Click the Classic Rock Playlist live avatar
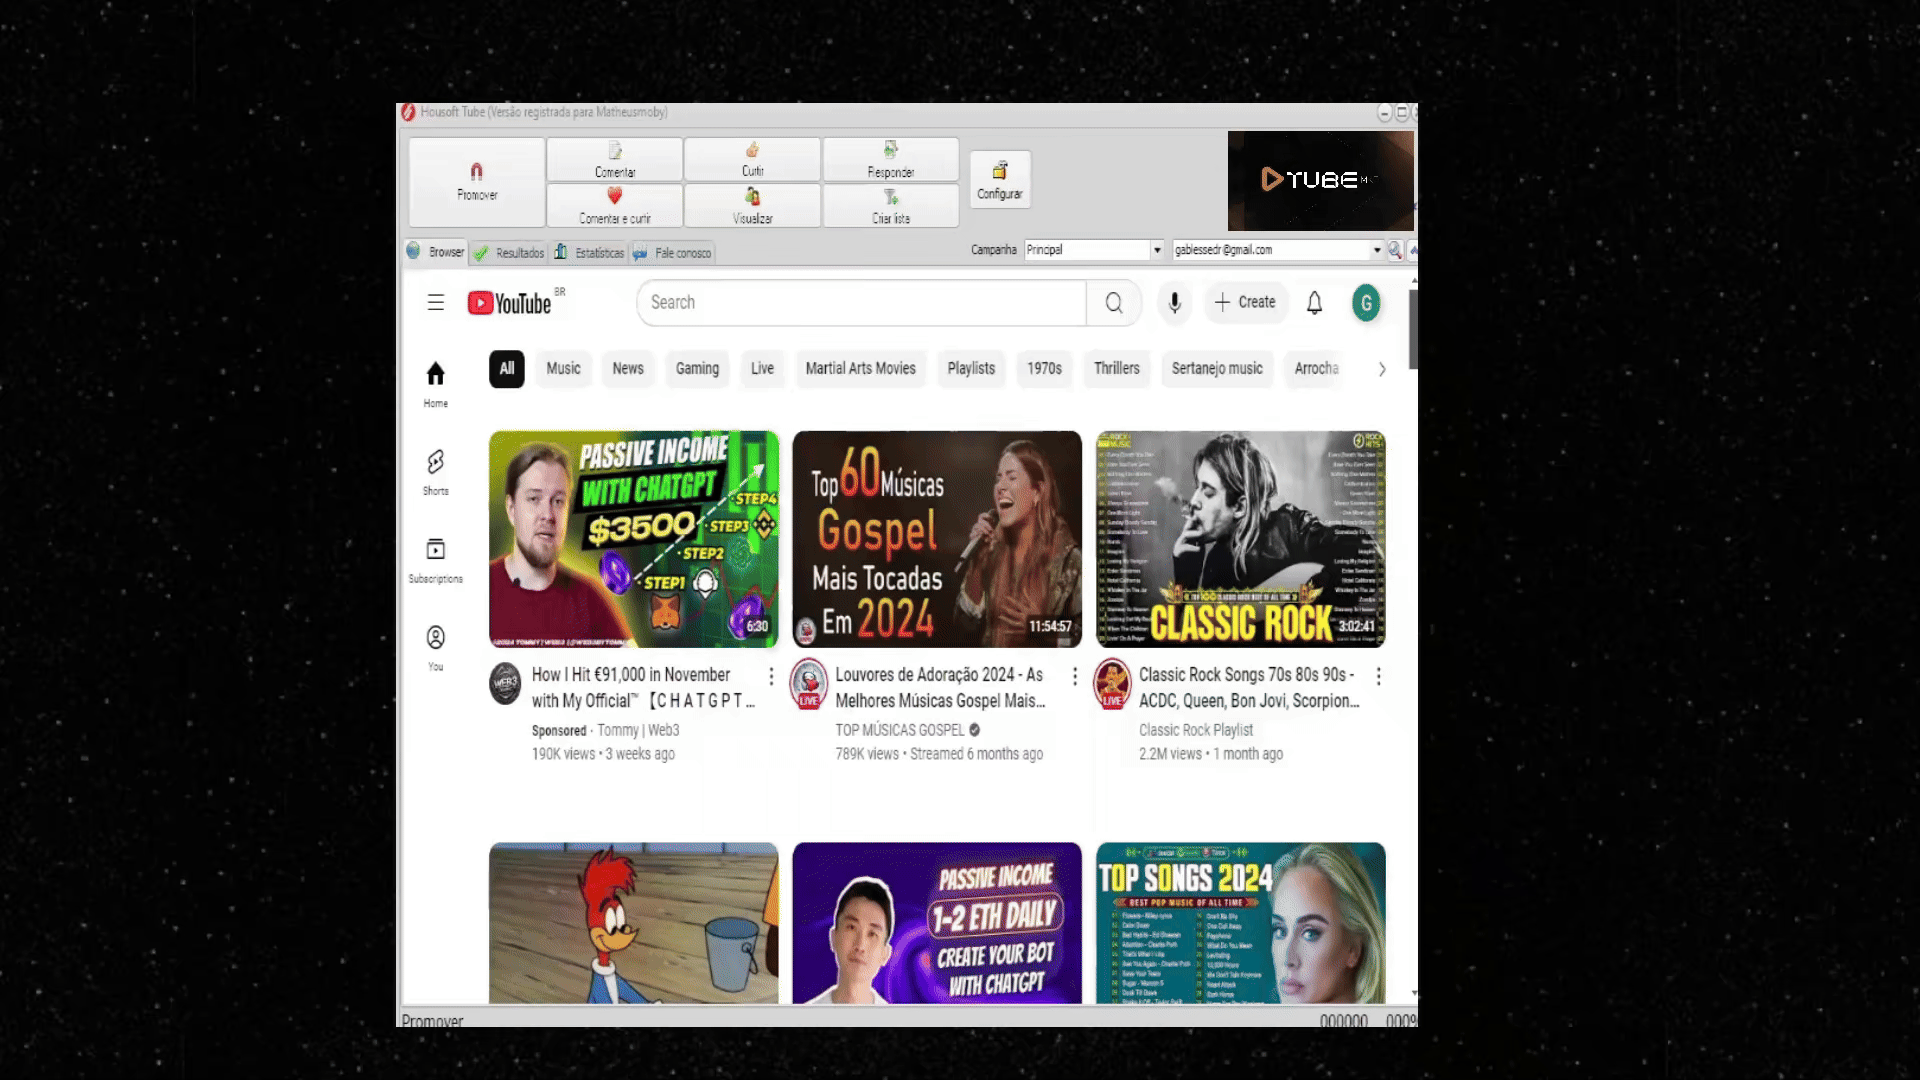This screenshot has width=1920, height=1080. pyautogui.click(x=1112, y=684)
